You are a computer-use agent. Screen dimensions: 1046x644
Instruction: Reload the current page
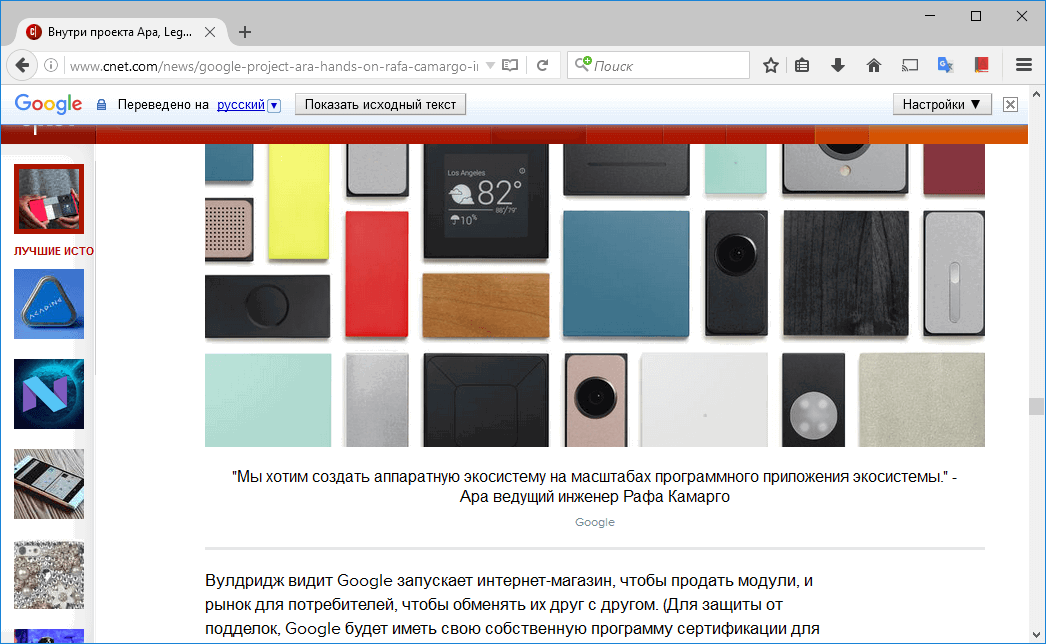tap(543, 64)
